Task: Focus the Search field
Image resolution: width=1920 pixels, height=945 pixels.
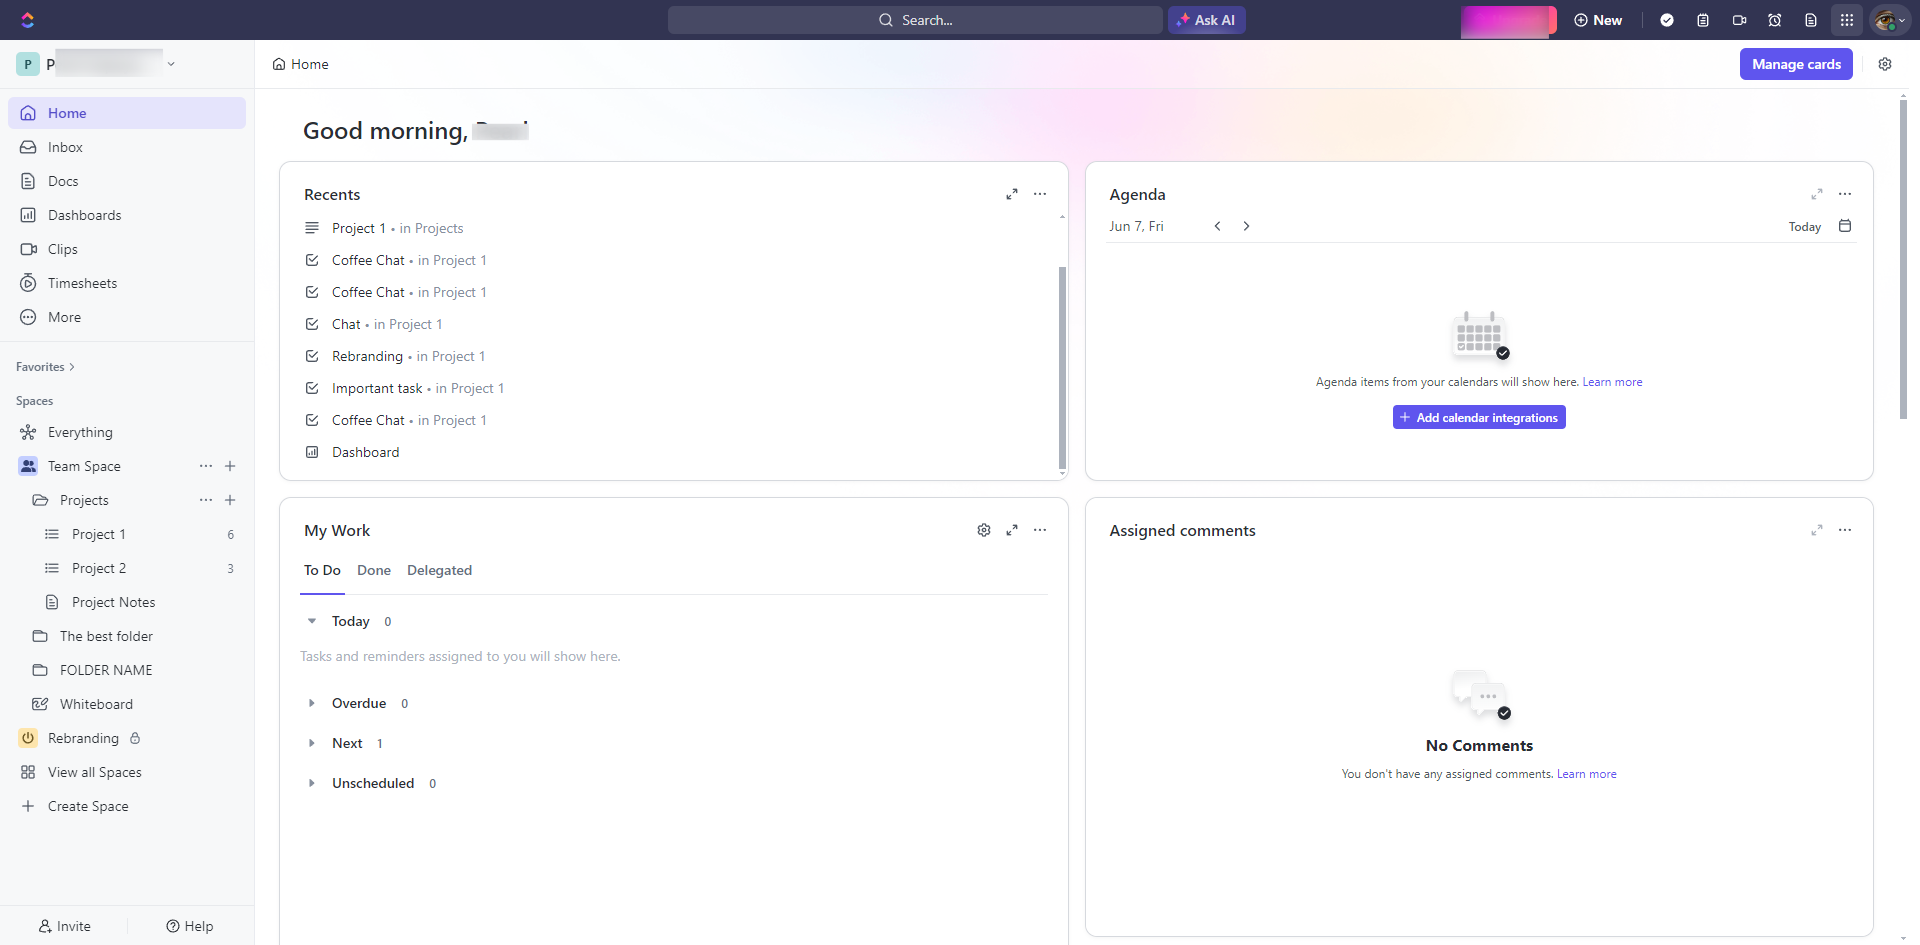Action: (x=915, y=20)
